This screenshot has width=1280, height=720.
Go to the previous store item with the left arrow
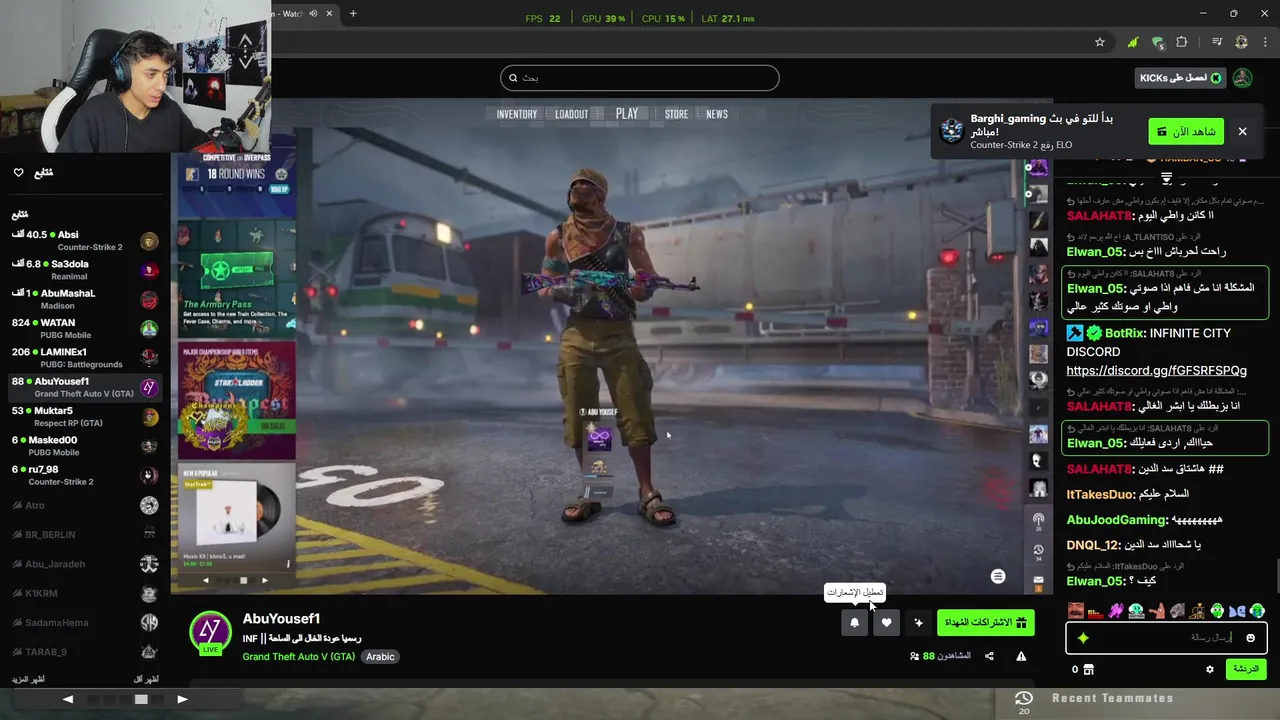206,580
